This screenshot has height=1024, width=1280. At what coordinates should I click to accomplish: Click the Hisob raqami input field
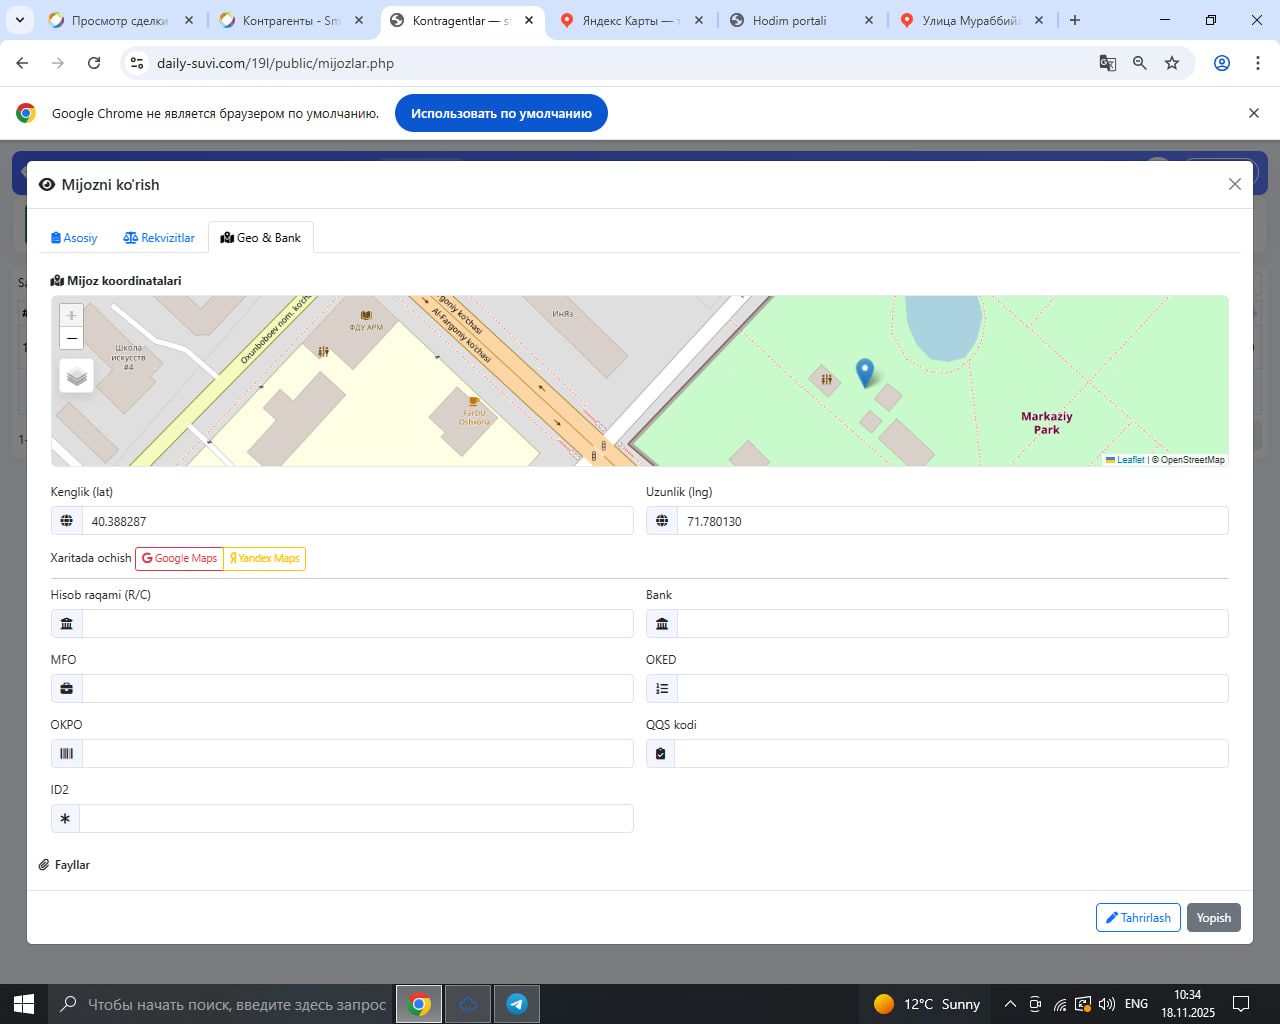[357, 624]
